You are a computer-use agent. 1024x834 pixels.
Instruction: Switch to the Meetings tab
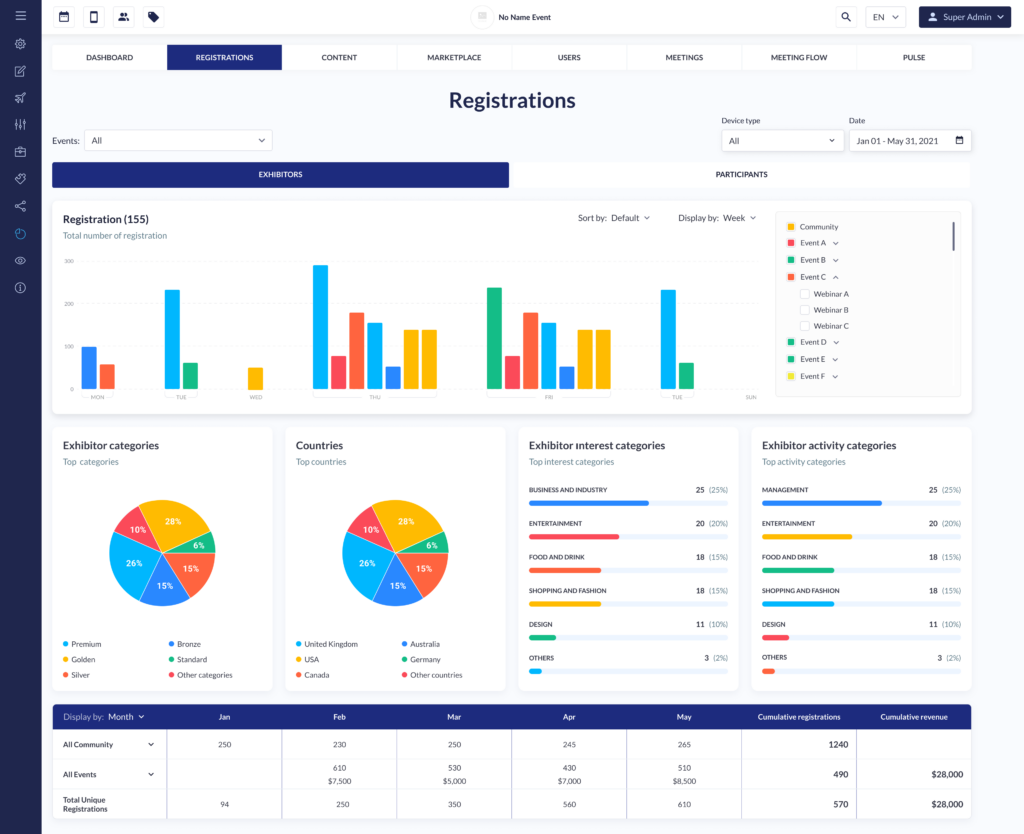tap(684, 57)
